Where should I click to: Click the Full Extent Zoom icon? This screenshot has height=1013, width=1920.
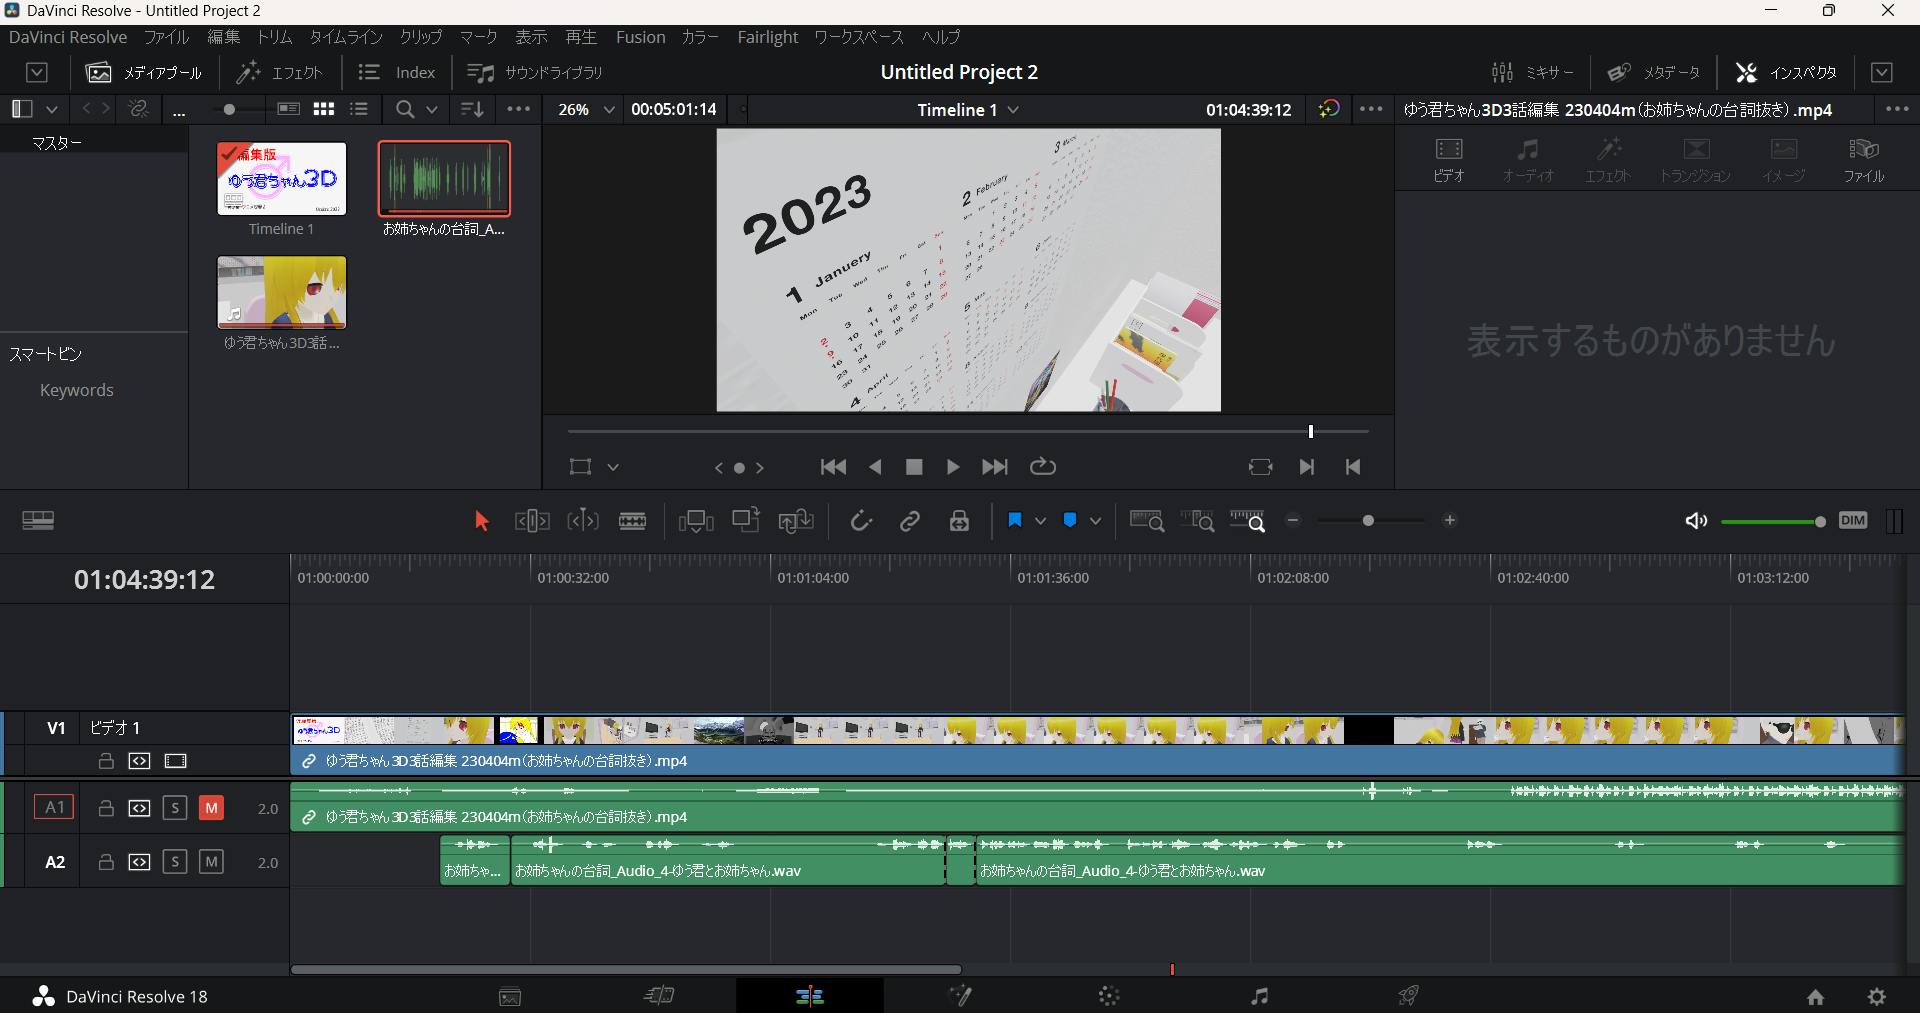pos(1147,521)
